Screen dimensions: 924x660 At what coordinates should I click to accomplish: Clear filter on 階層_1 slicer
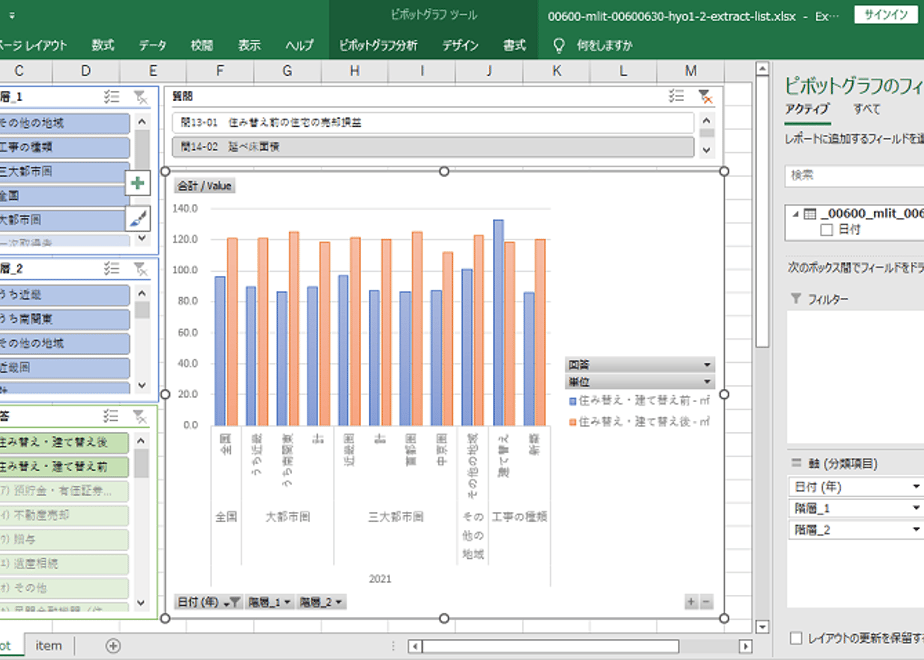click(x=140, y=97)
